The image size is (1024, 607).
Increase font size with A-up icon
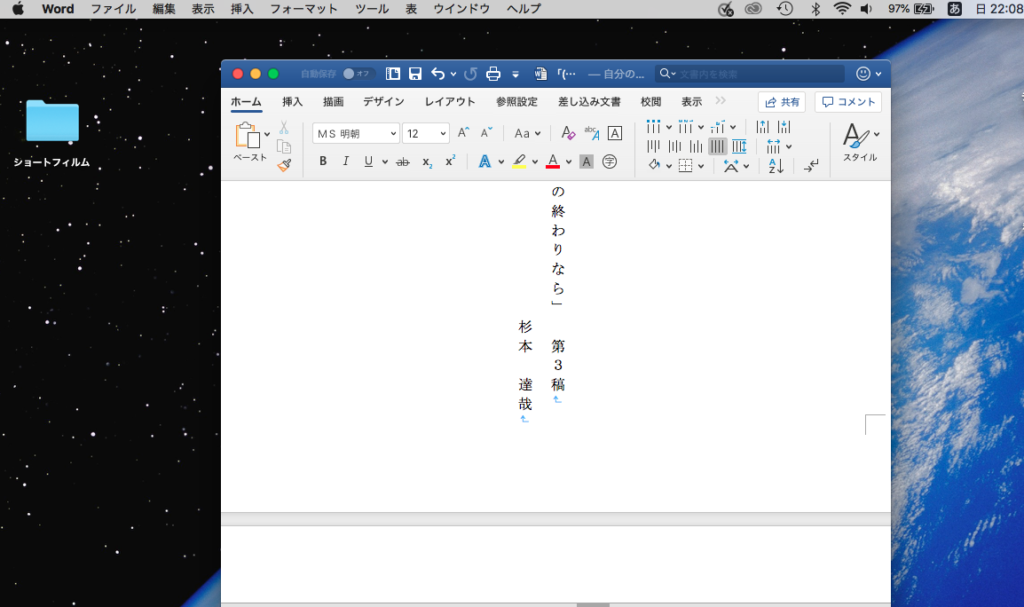(463, 133)
